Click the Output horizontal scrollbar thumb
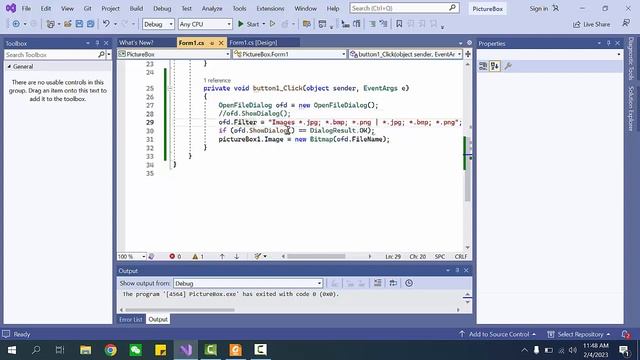Image resolution: width=640 pixels, height=360 pixels. pyautogui.click(x=180, y=310)
